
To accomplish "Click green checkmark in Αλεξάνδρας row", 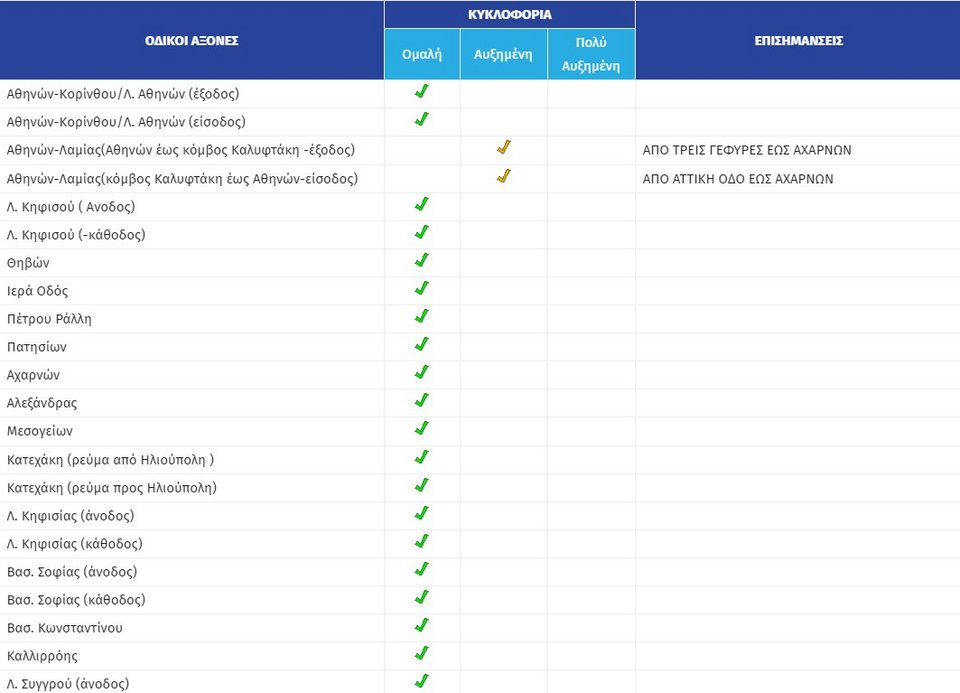I will (422, 400).
